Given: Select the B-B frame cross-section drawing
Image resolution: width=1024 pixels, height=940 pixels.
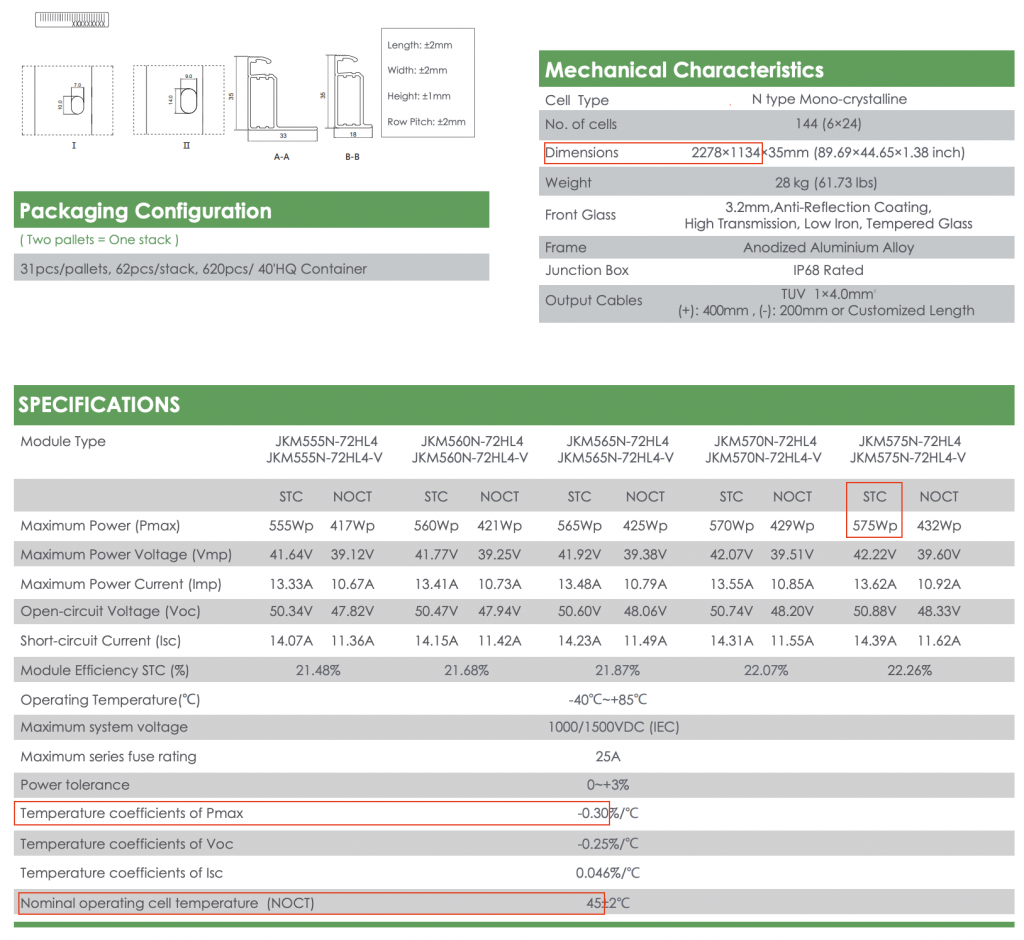Looking at the screenshot, I should pos(349,97).
